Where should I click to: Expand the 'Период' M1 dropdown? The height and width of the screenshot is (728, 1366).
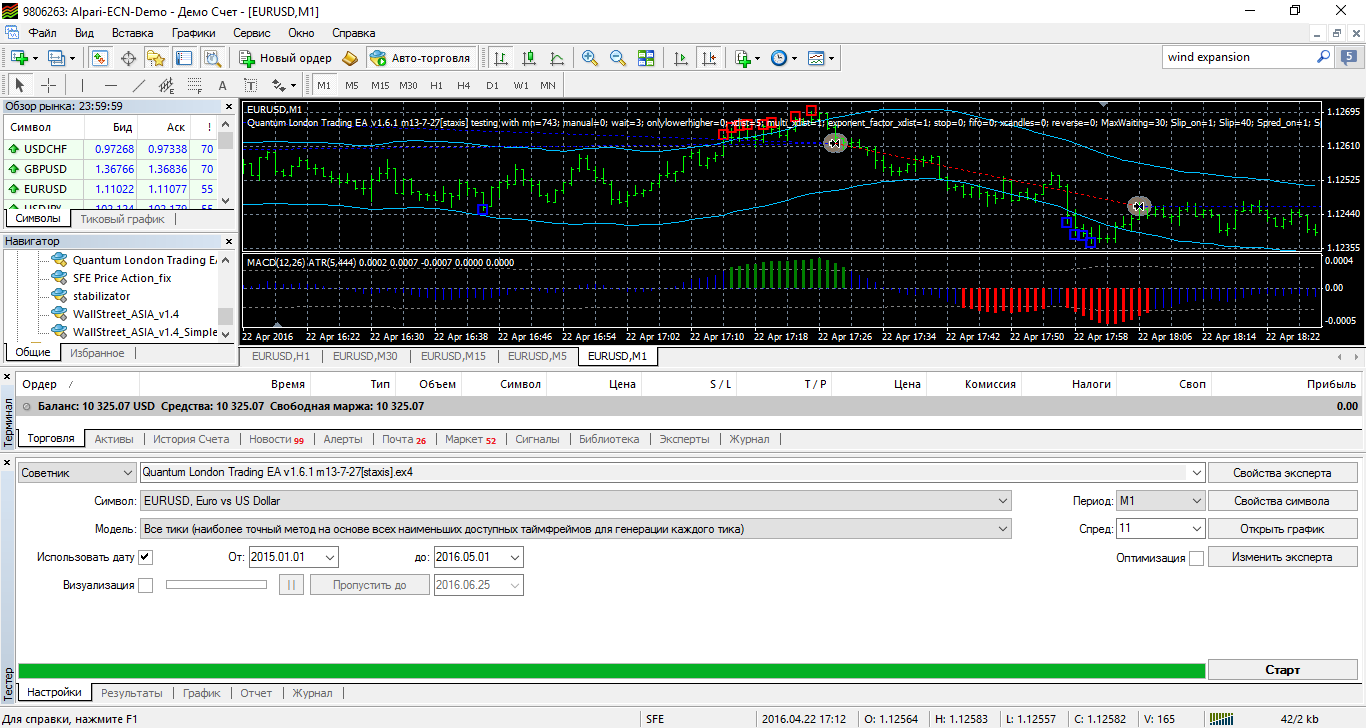pyautogui.click(x=1160, y=501)
